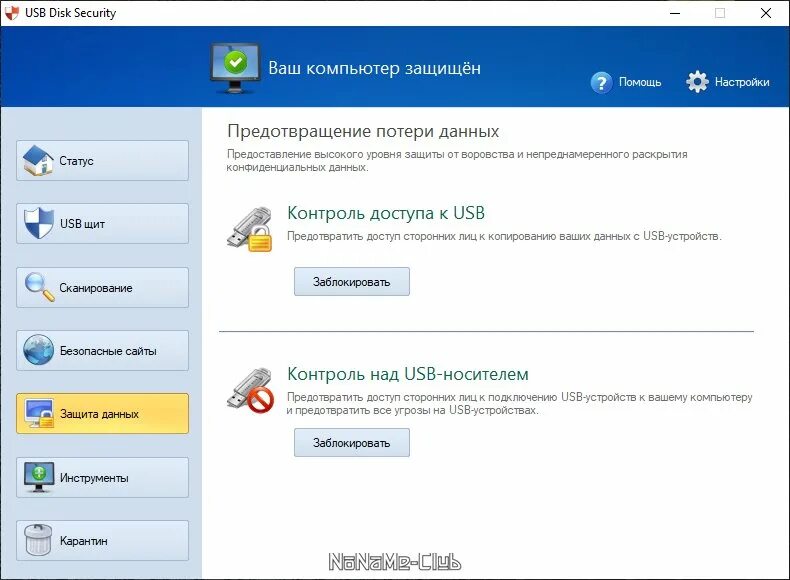Open the Статус section label
Image resolution: width=790 pixels, height=580 pixels.
pos(77,161)
